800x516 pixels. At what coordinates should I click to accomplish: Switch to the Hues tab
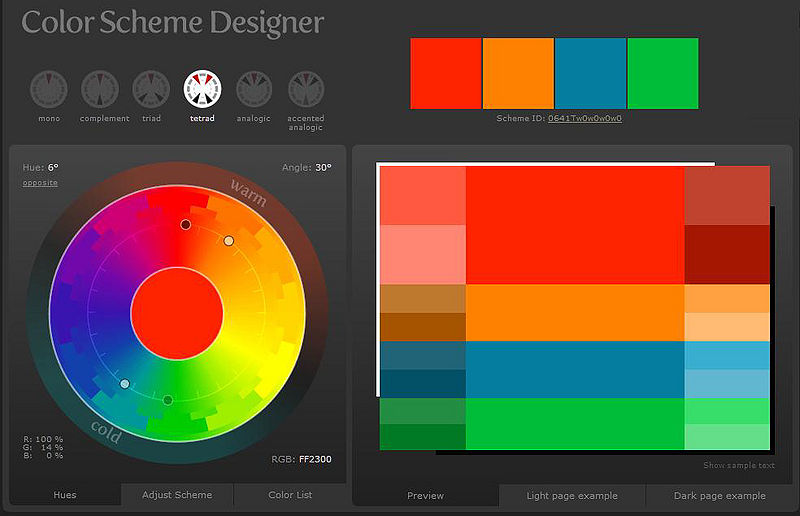coord(65,495)
